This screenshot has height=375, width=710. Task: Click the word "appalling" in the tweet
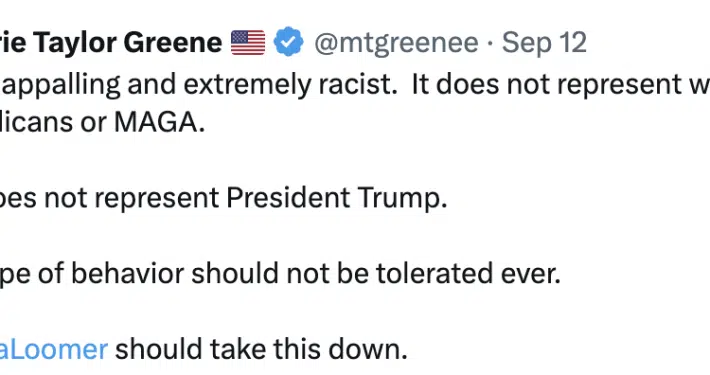click(60, 85)
